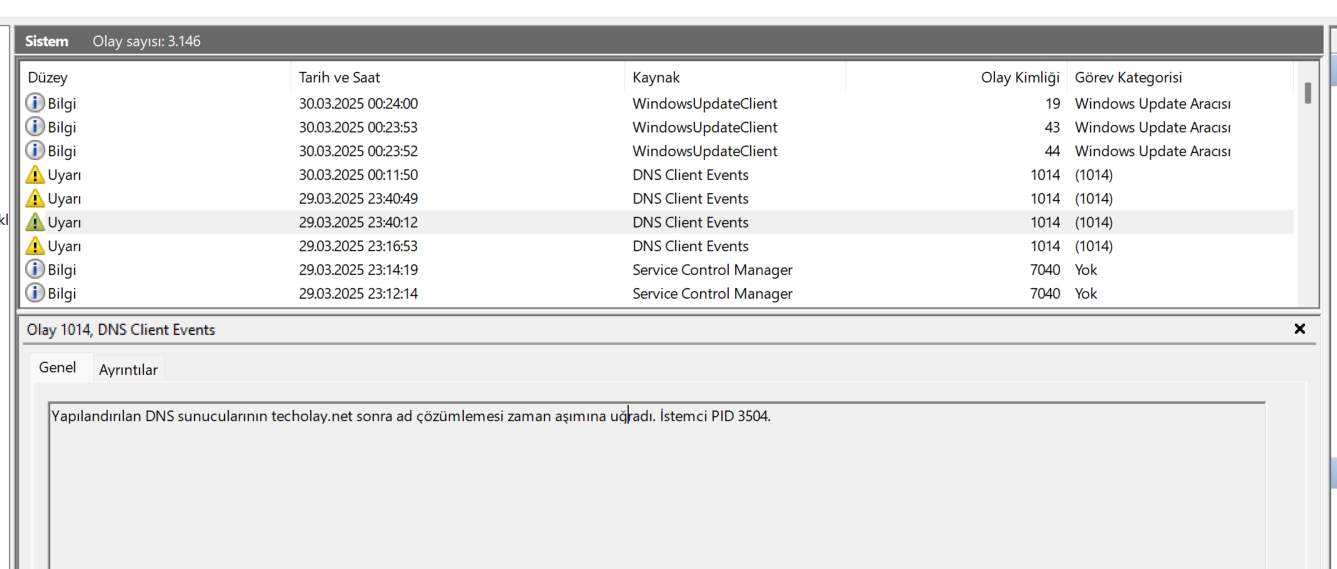Click Service Control Manager source at 23:12:14
The width and height of the screenshot is (1337, 569).
(712, 293)
